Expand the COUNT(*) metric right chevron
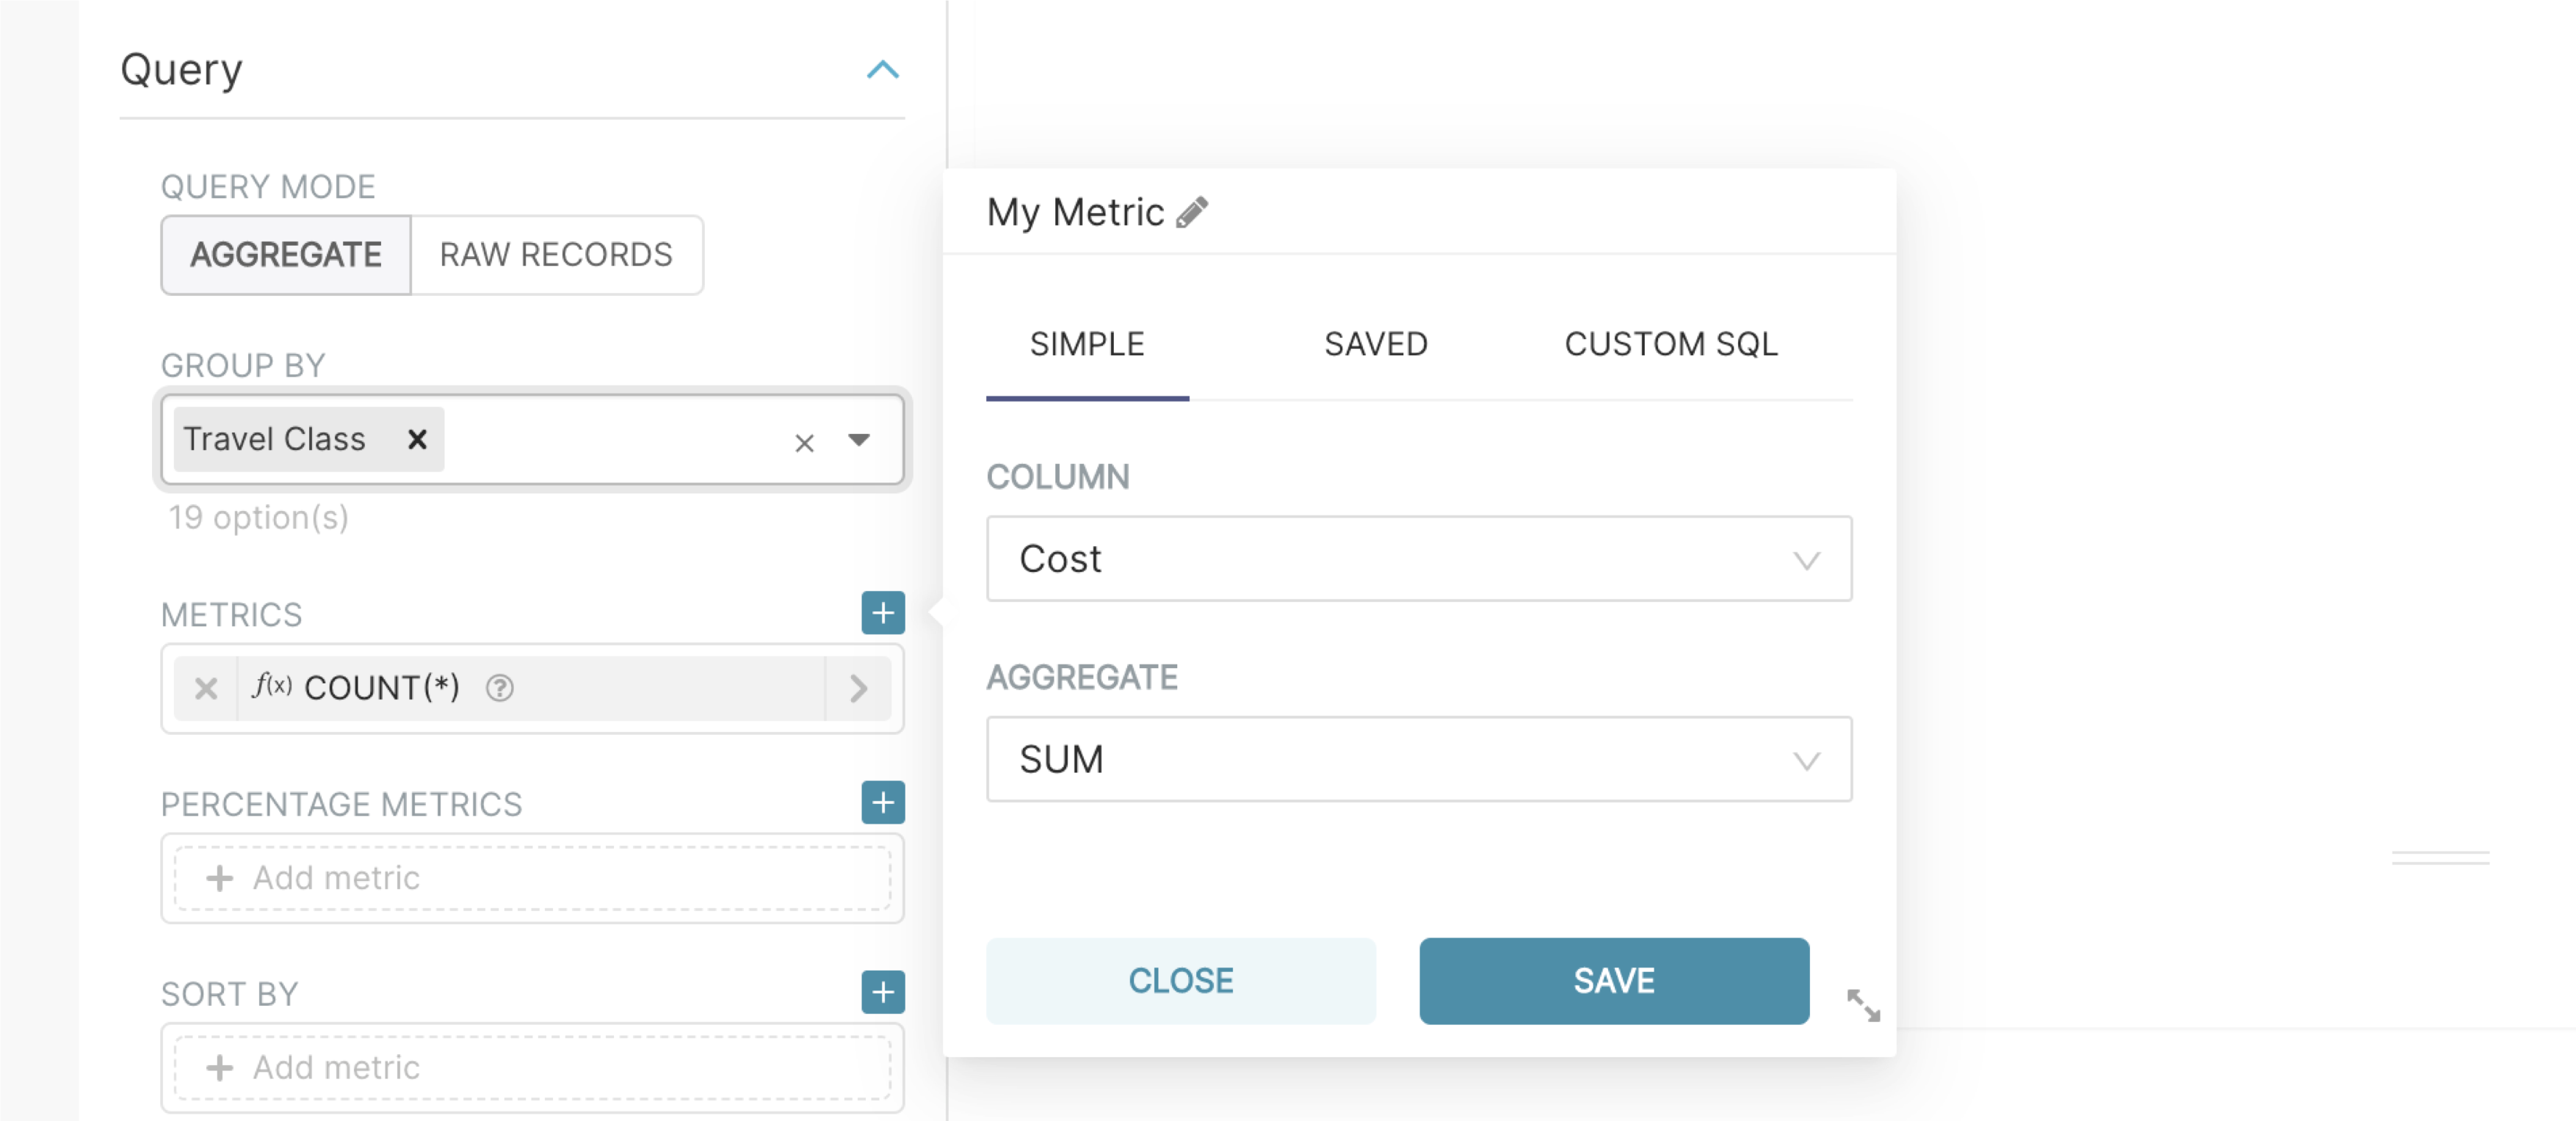2576x1121 pixels. click(858, 688)
